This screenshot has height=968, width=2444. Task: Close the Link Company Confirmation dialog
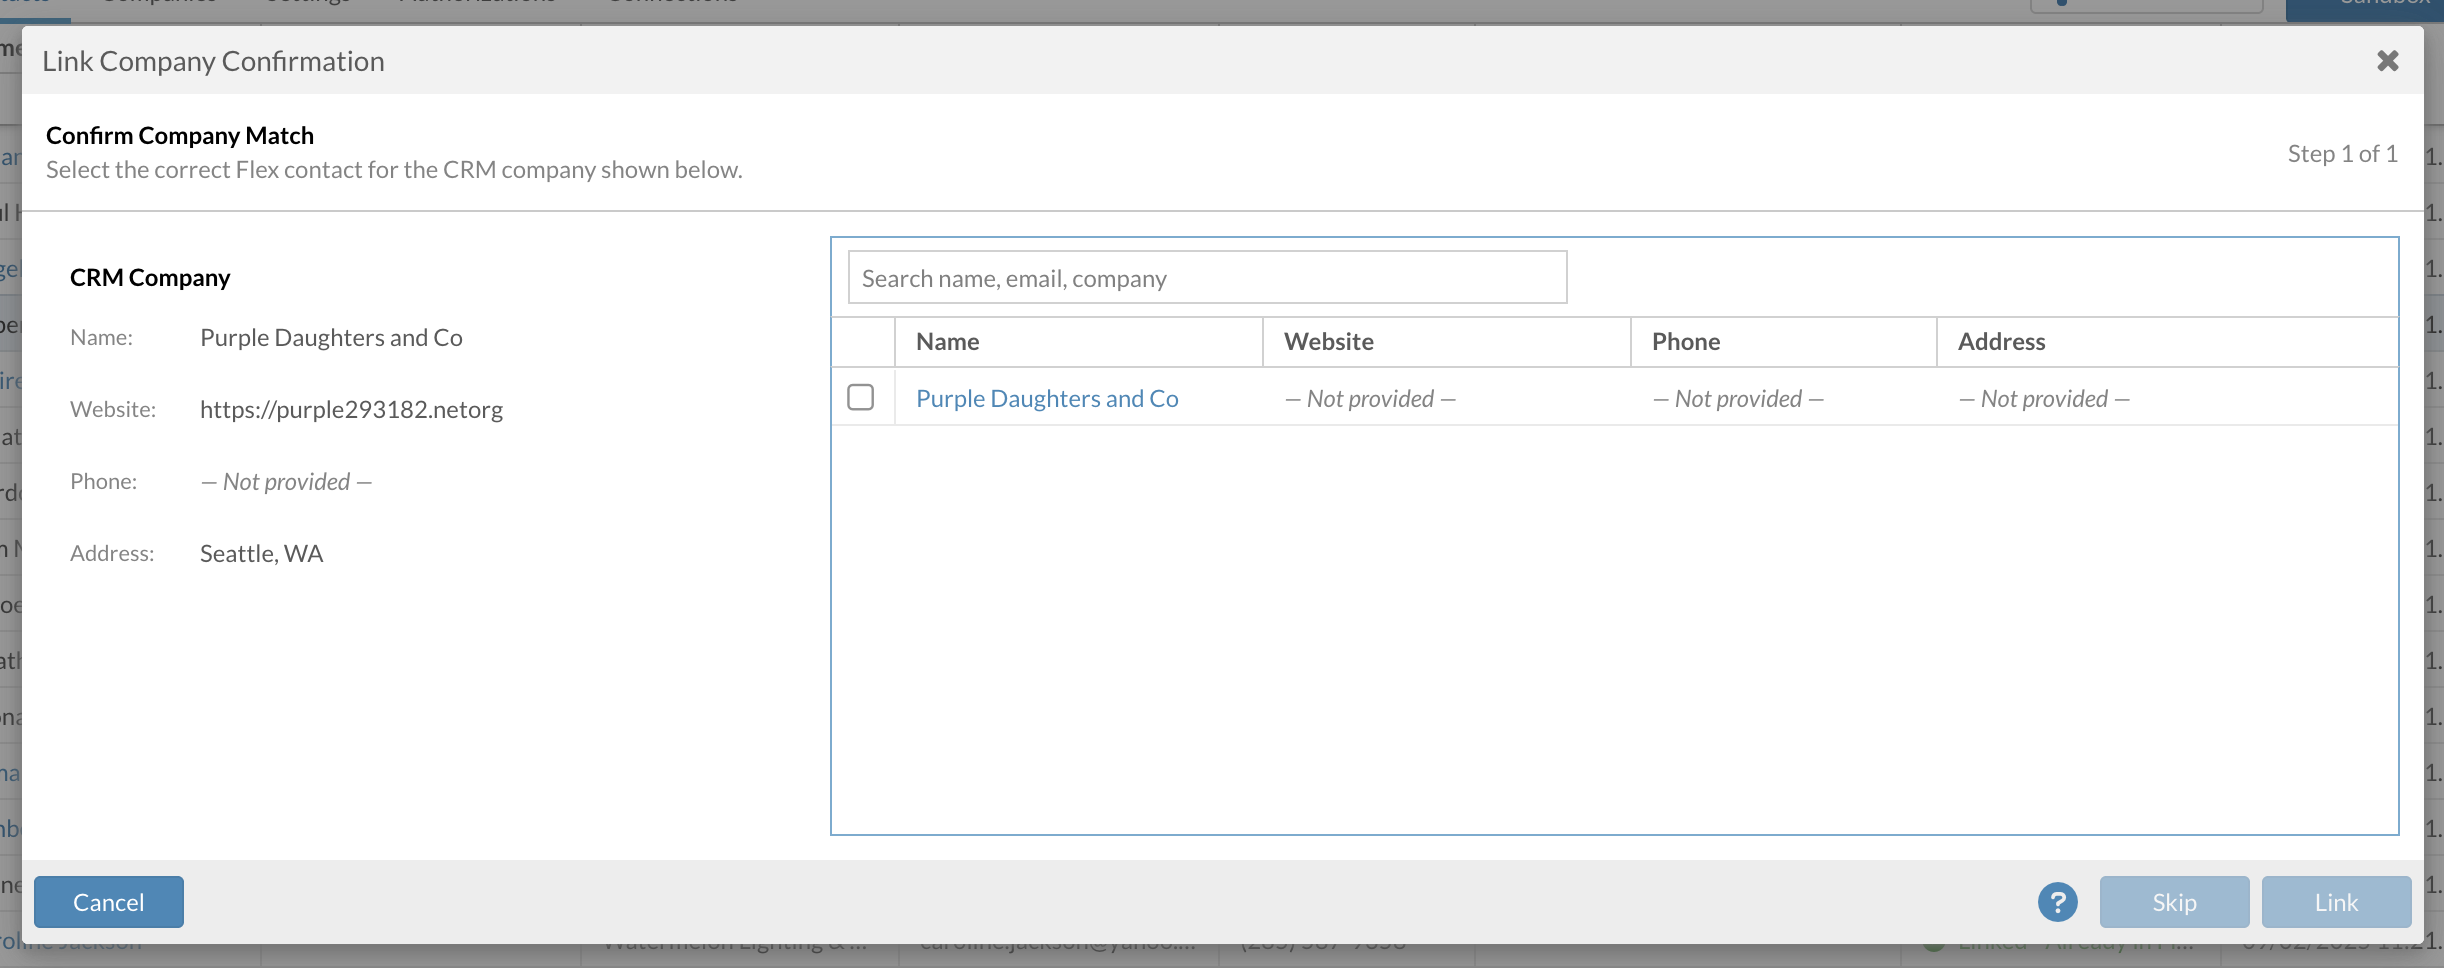pyautogui.click(x=2387, y=61)
